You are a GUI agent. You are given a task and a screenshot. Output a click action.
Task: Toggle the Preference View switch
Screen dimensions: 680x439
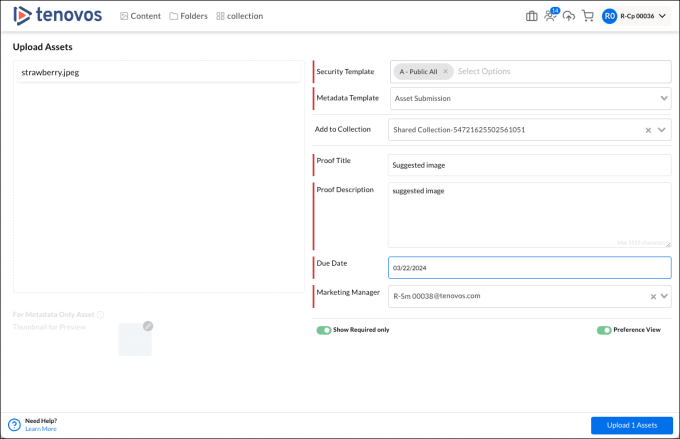click(x=604, y=330)
